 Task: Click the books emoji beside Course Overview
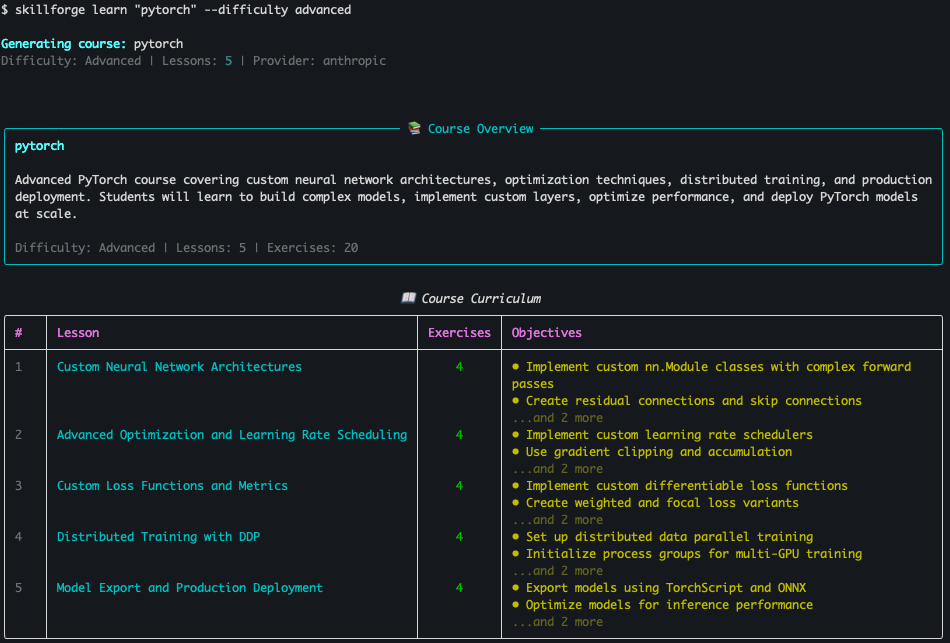(x=414, y=128)
